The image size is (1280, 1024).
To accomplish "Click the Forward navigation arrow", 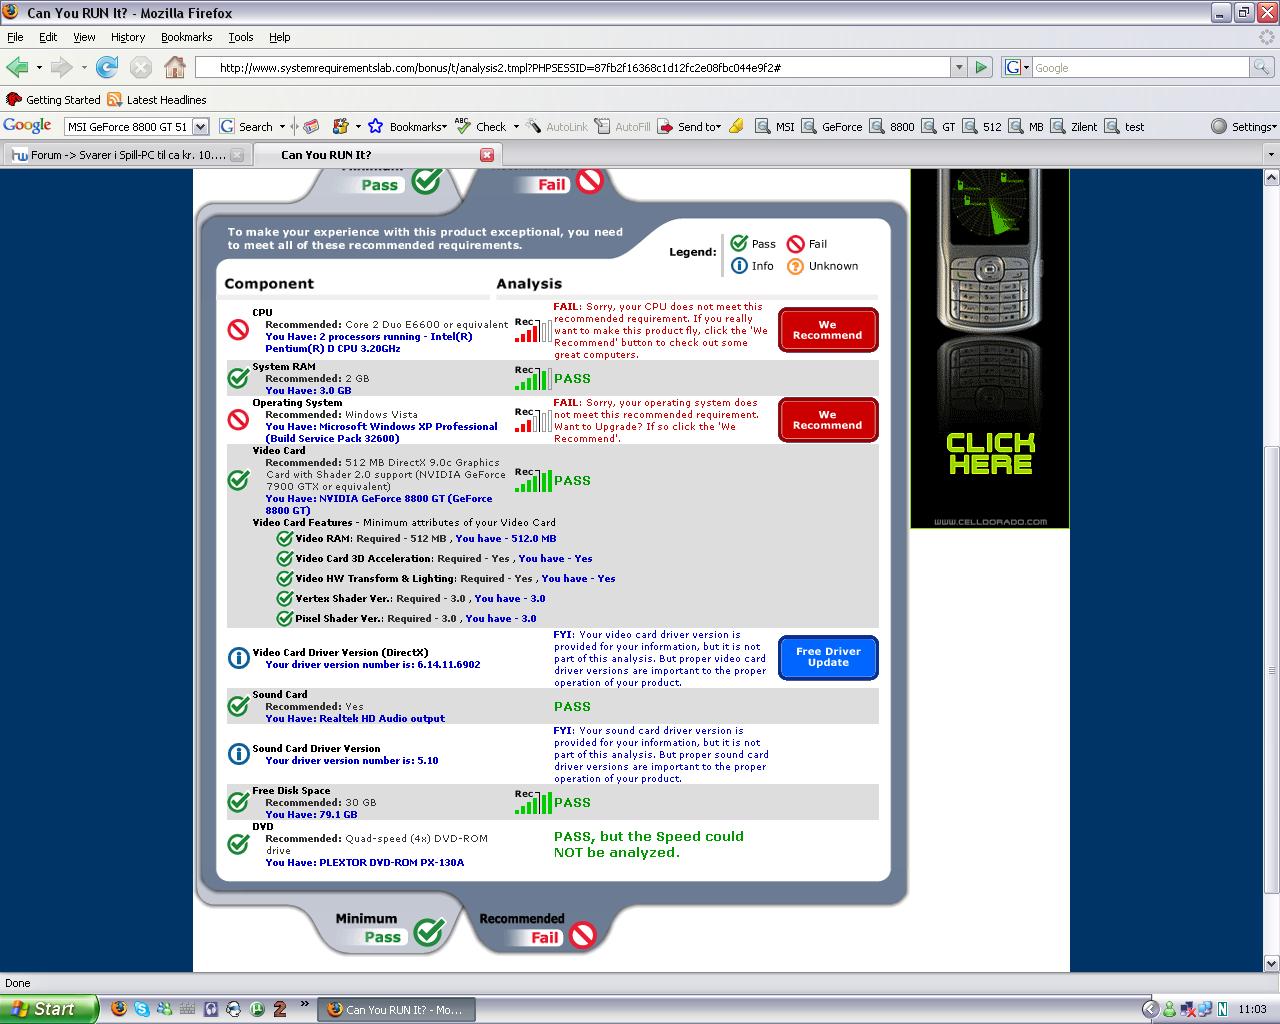I will pyautogui.click(x=61, y=67).
